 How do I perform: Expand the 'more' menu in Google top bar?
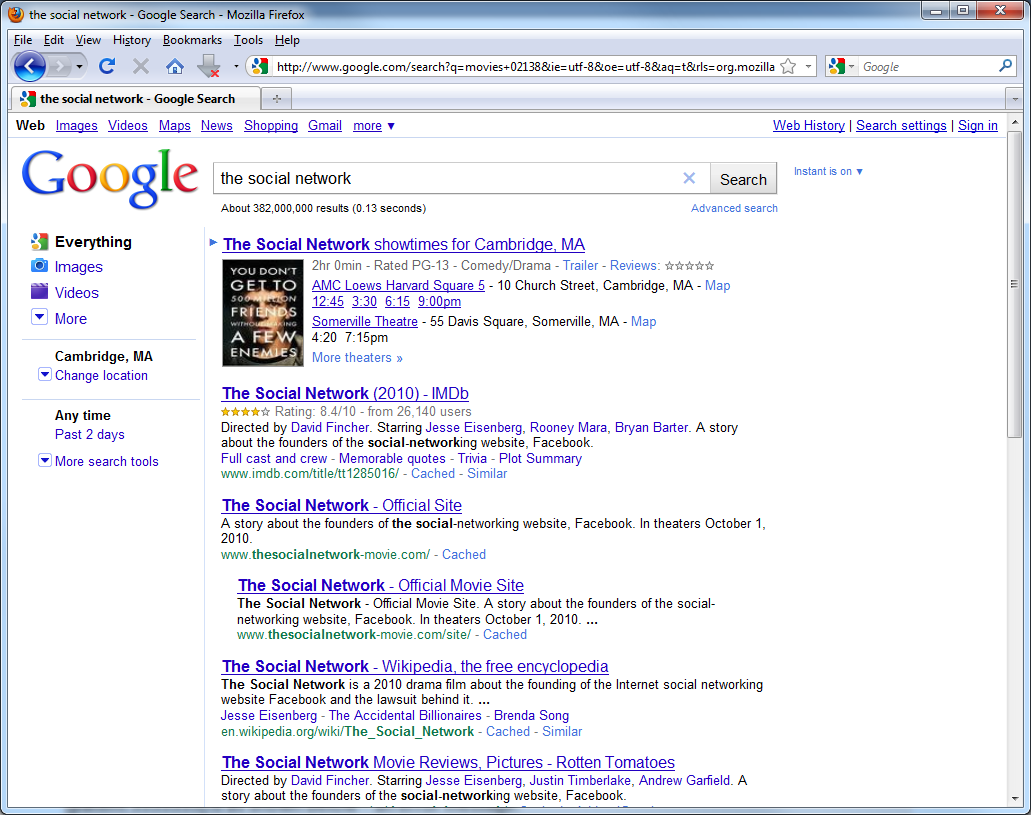coord(373,126)
